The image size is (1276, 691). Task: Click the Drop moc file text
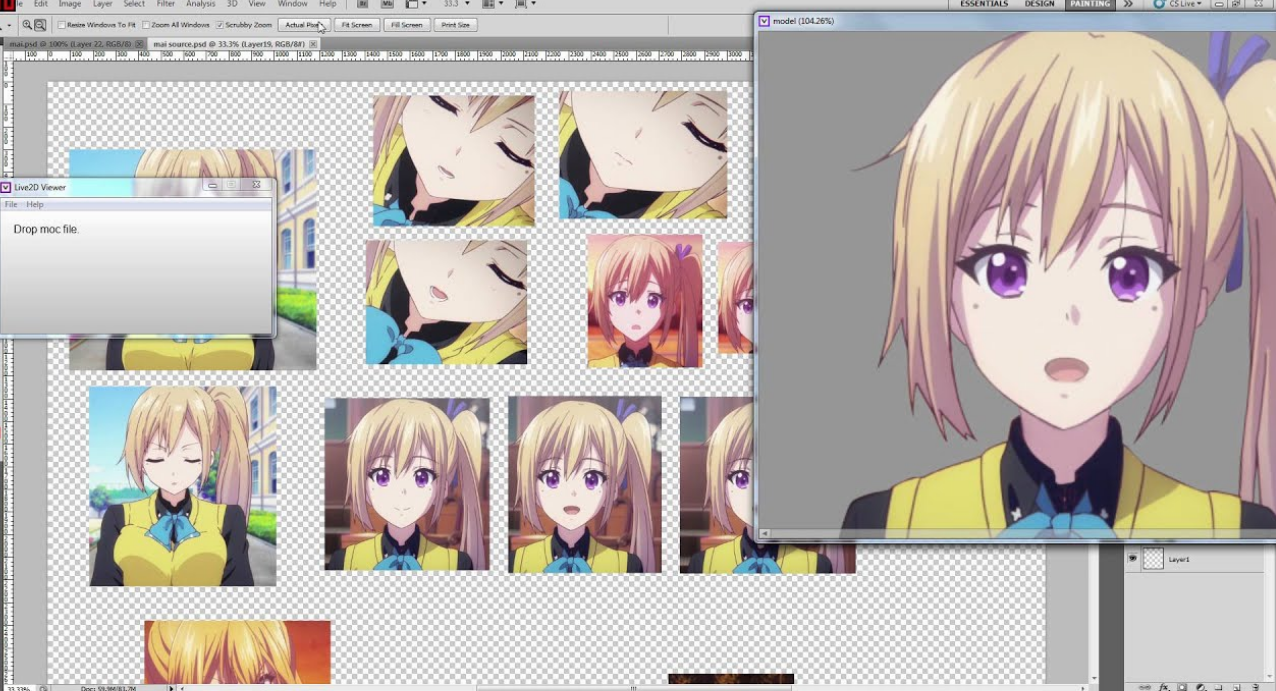click(46, 230)
